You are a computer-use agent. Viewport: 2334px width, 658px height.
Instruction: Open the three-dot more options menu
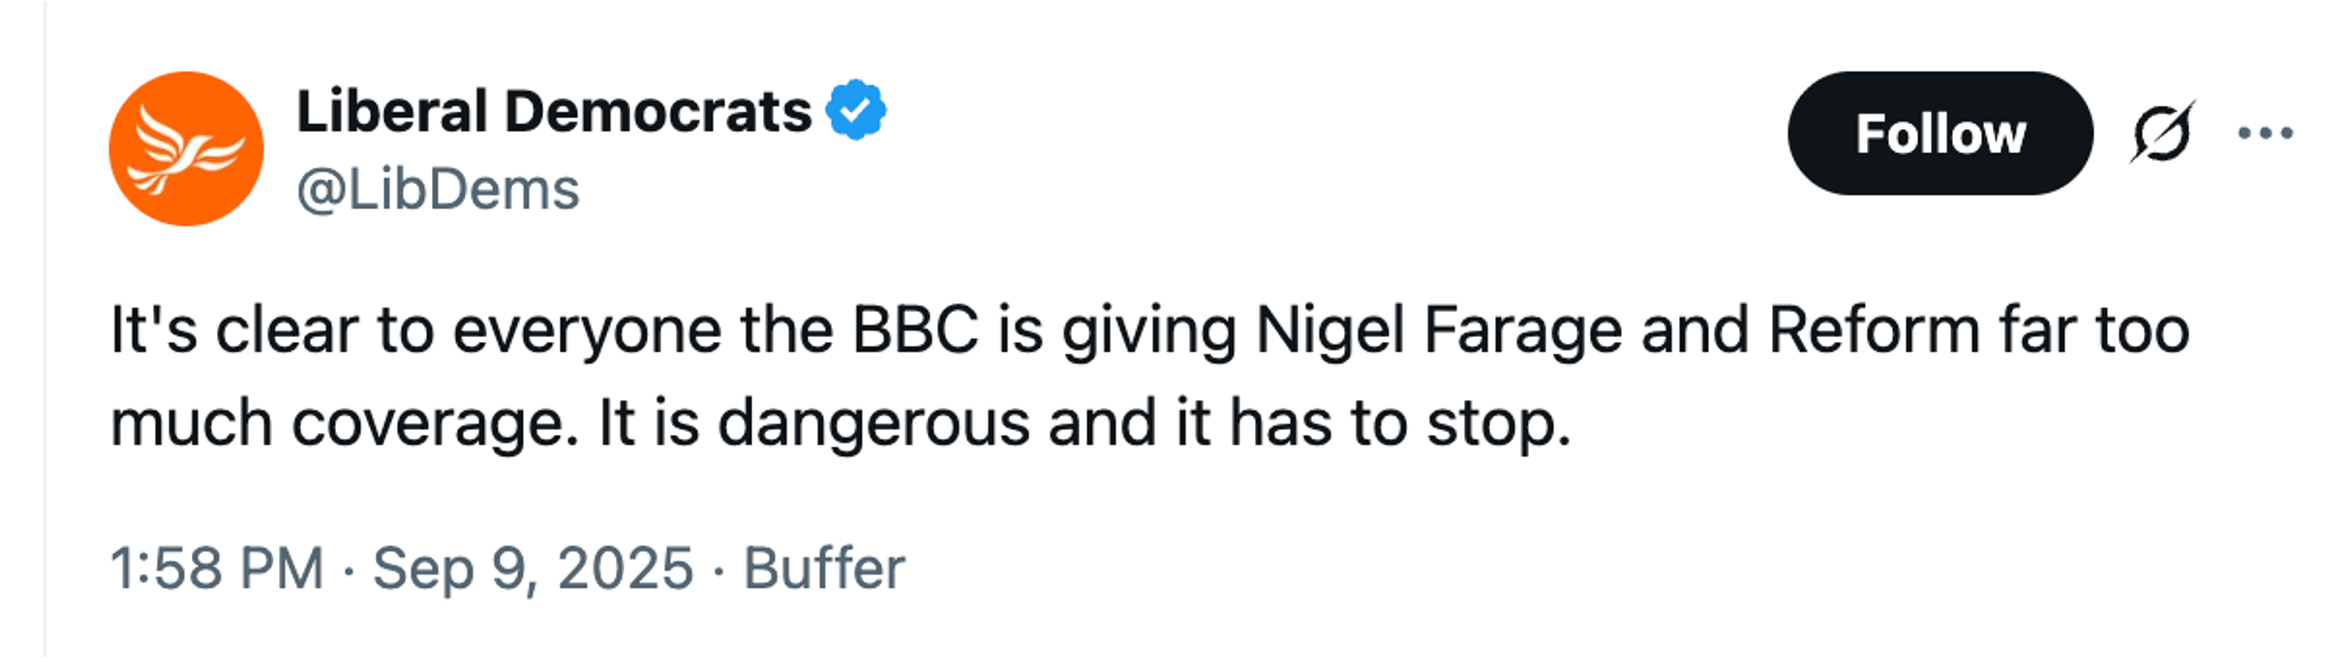coord(2265,133)
